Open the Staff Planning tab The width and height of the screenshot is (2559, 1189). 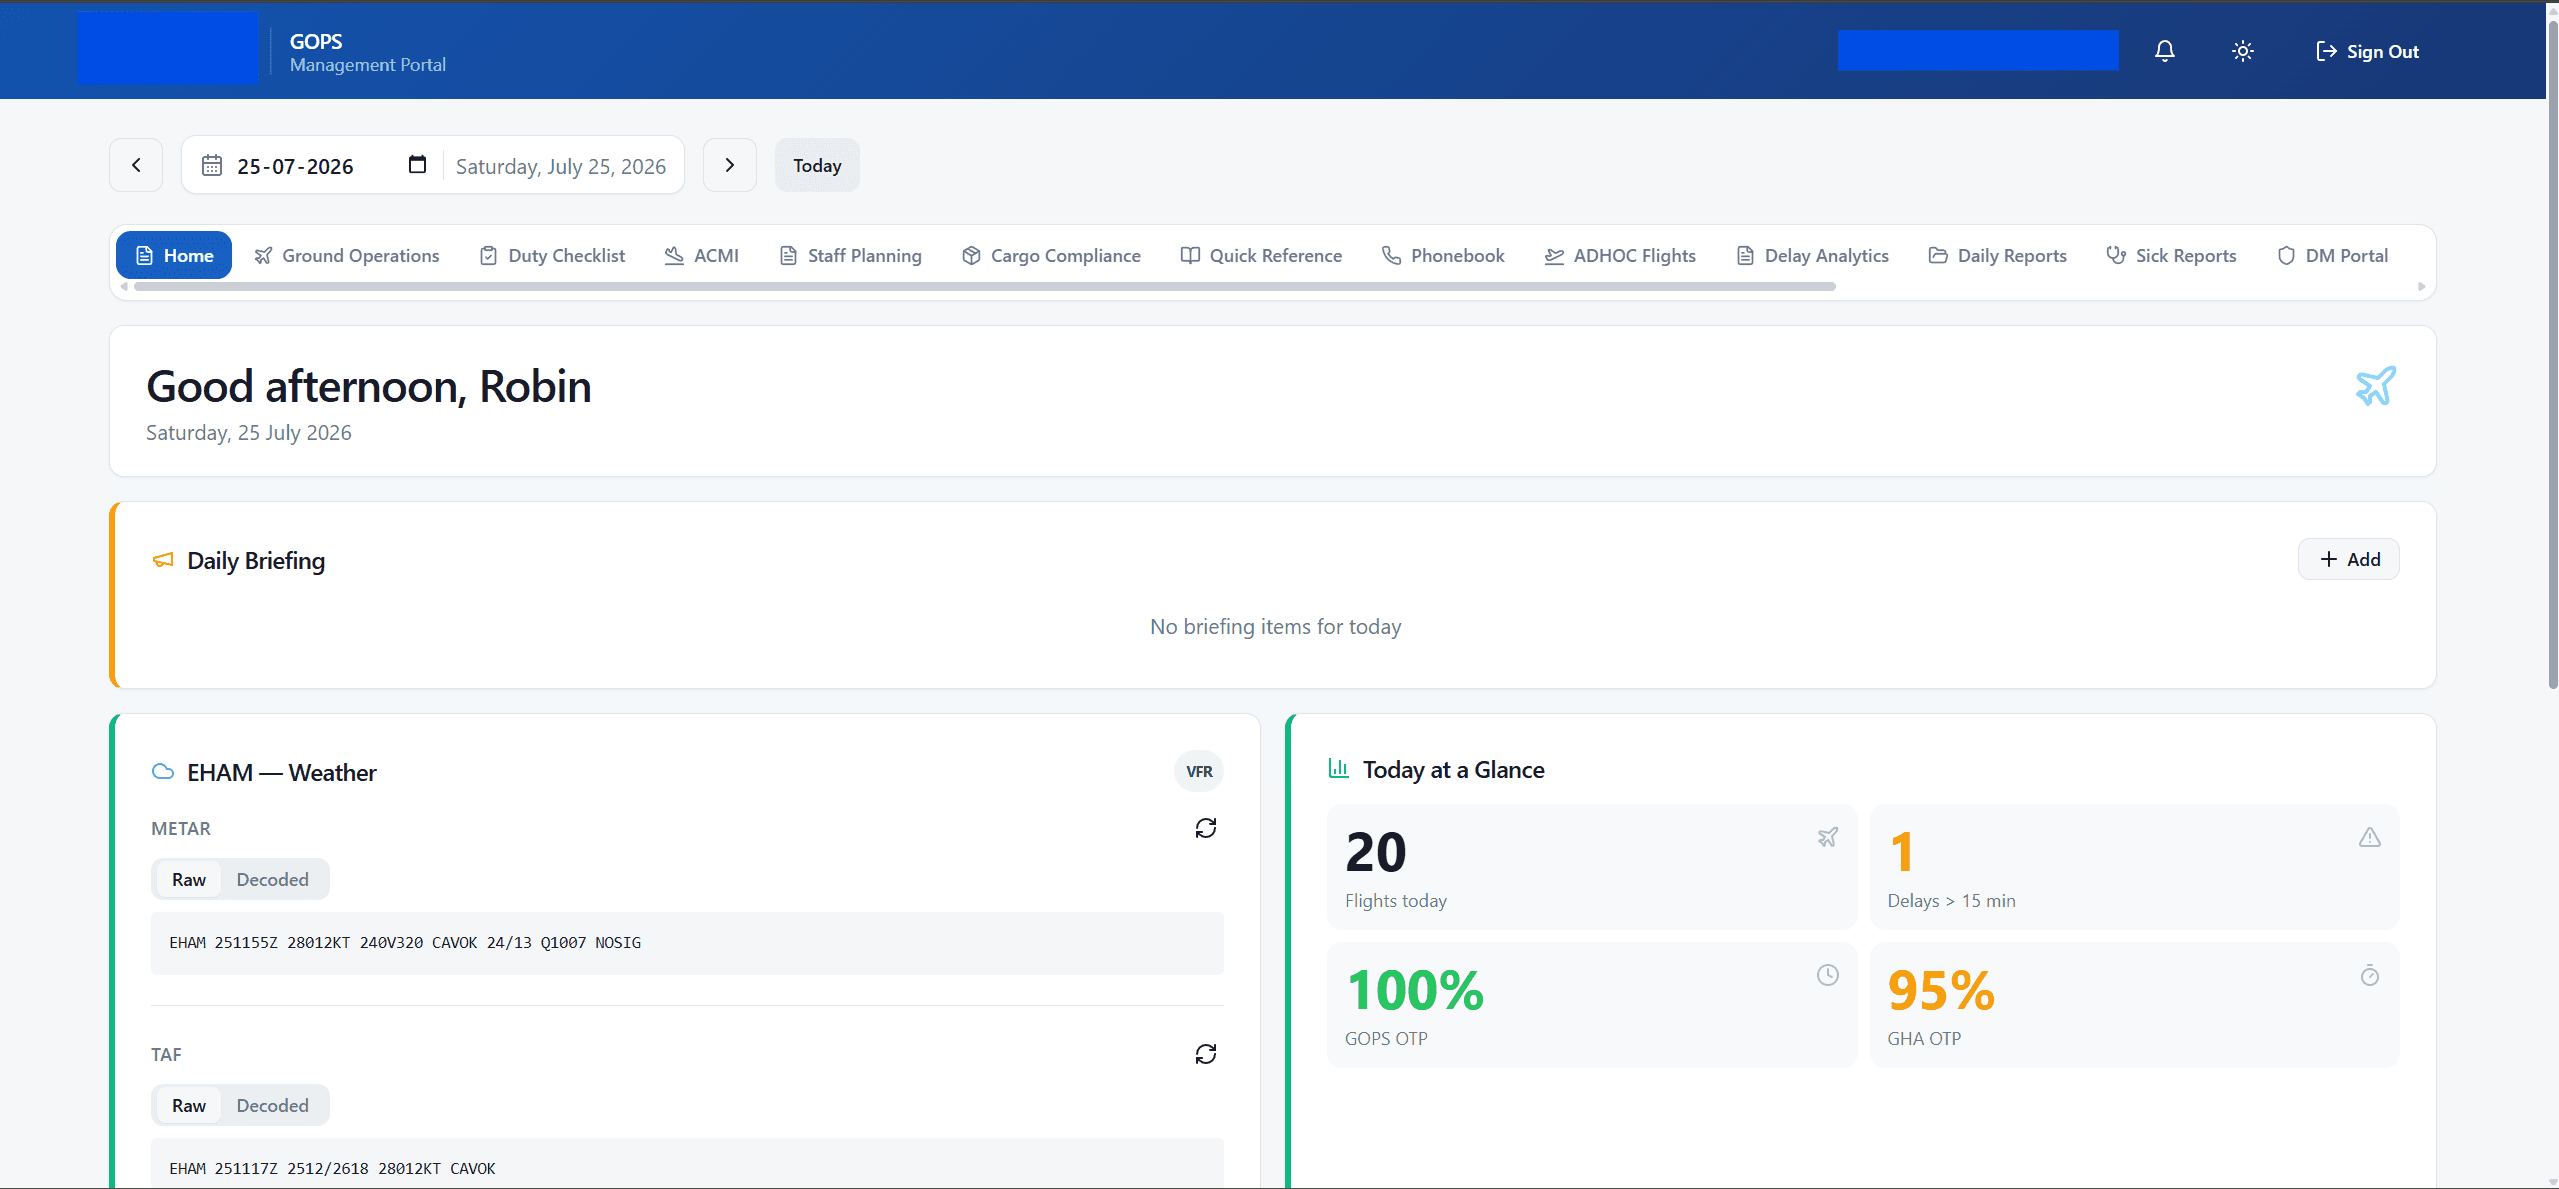pyautogui.click(x=851, y=255)
